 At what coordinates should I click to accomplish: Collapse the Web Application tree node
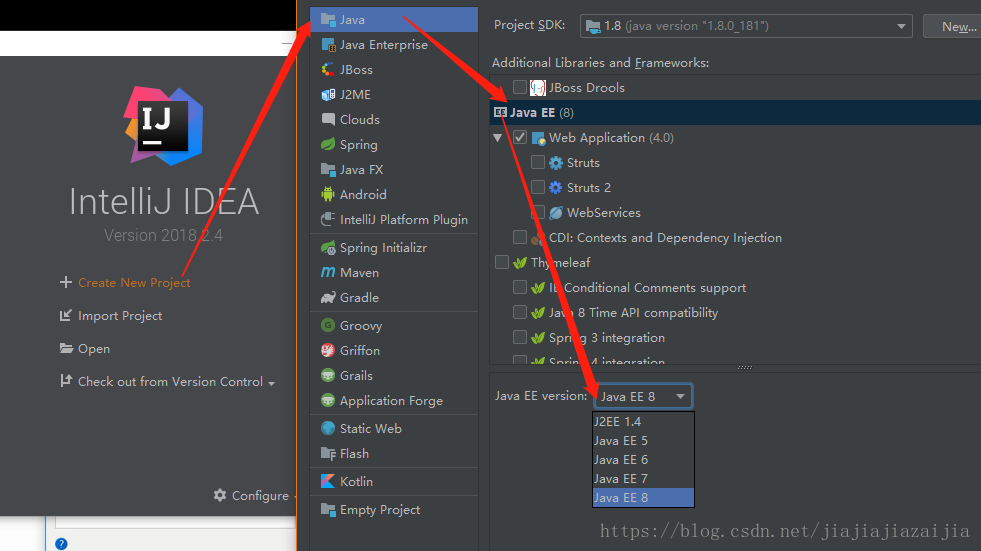click(x=497, y=138)
